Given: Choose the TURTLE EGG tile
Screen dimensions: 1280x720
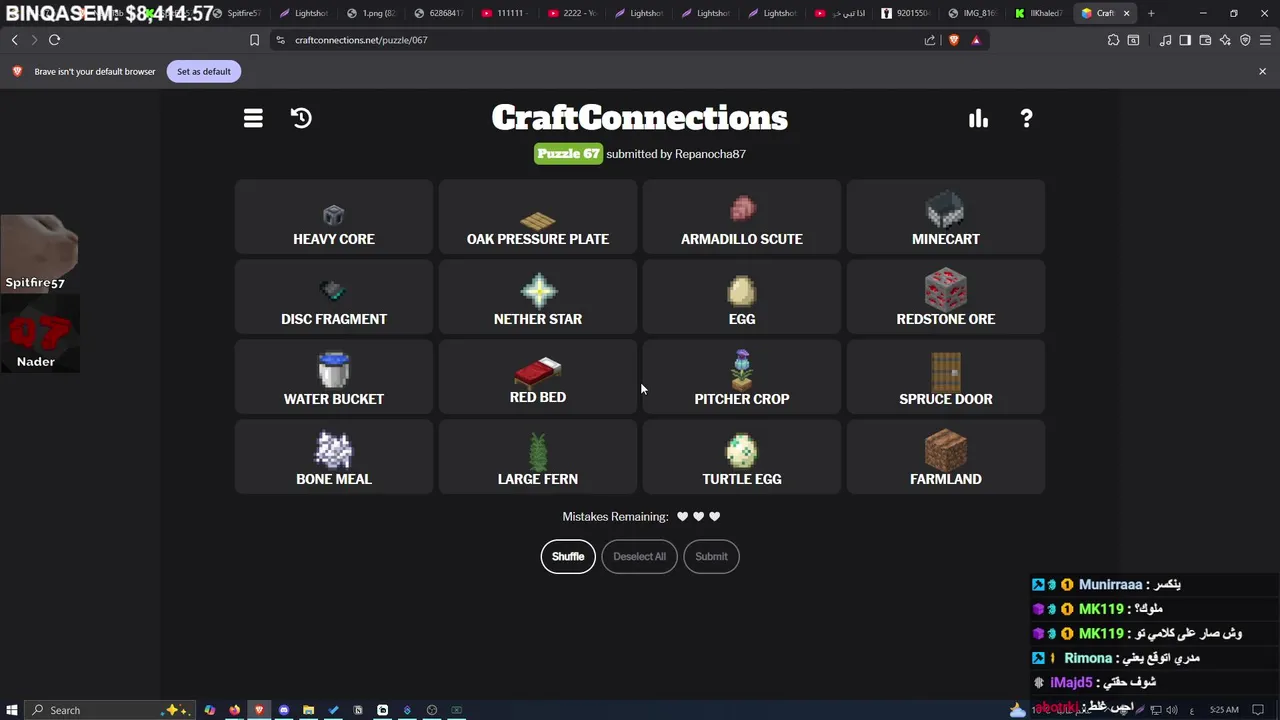Looking at the screenshot, I should click(742, 457).
